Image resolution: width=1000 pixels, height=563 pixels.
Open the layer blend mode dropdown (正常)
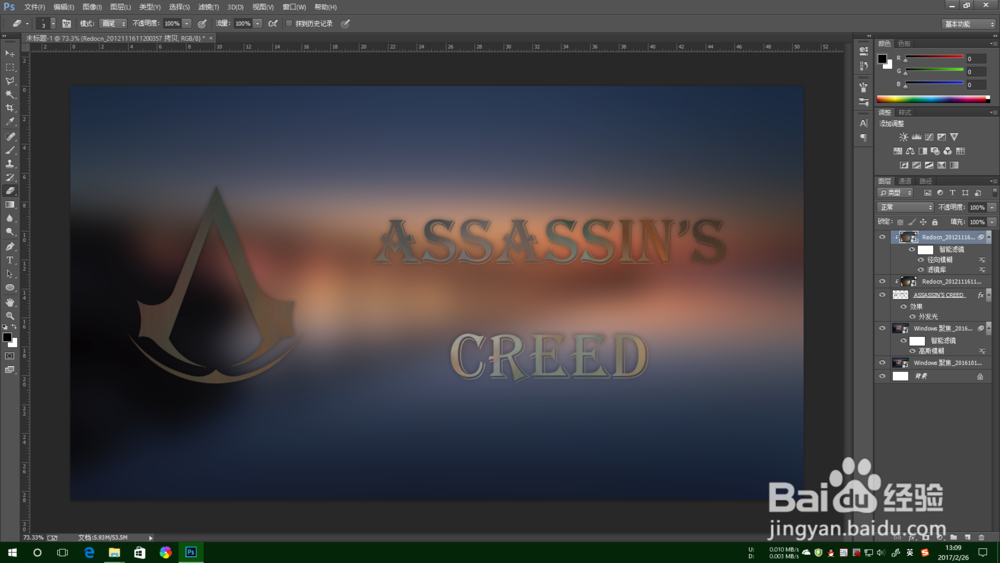[906, 207]
